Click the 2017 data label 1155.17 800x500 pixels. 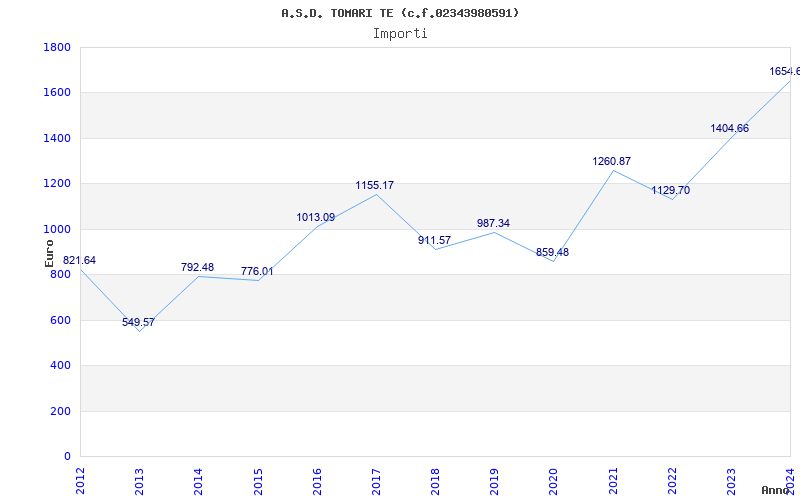click(x=375, y=186)
